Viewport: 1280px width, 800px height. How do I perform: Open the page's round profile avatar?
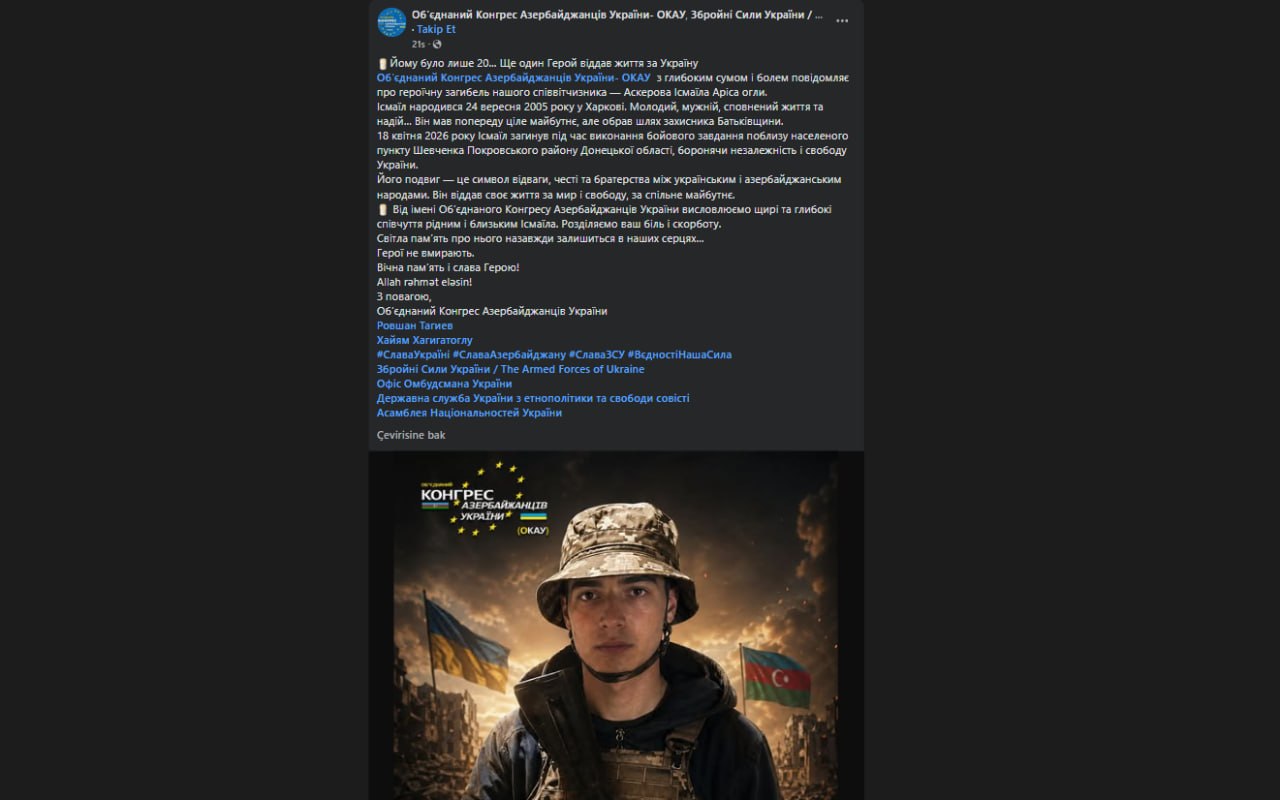point(391,22)
